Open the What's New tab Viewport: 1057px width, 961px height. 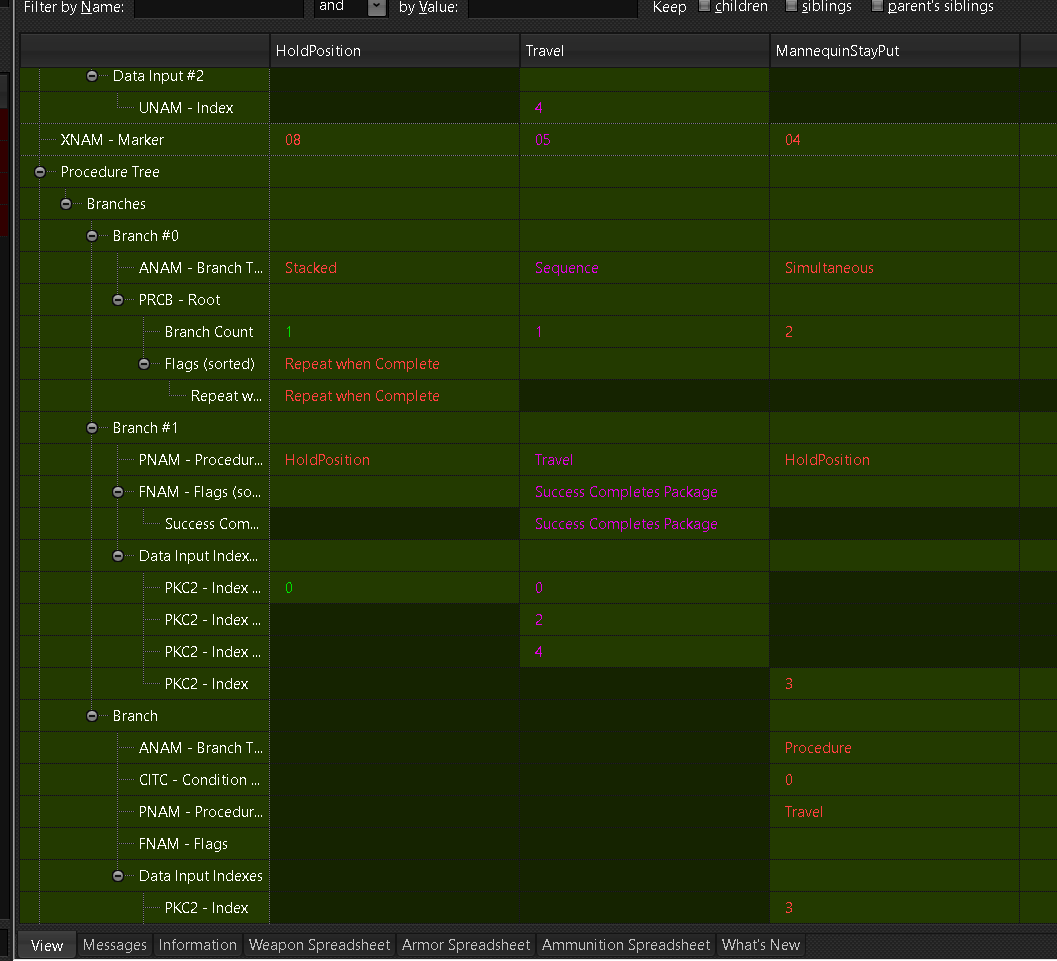click(761, 945)
